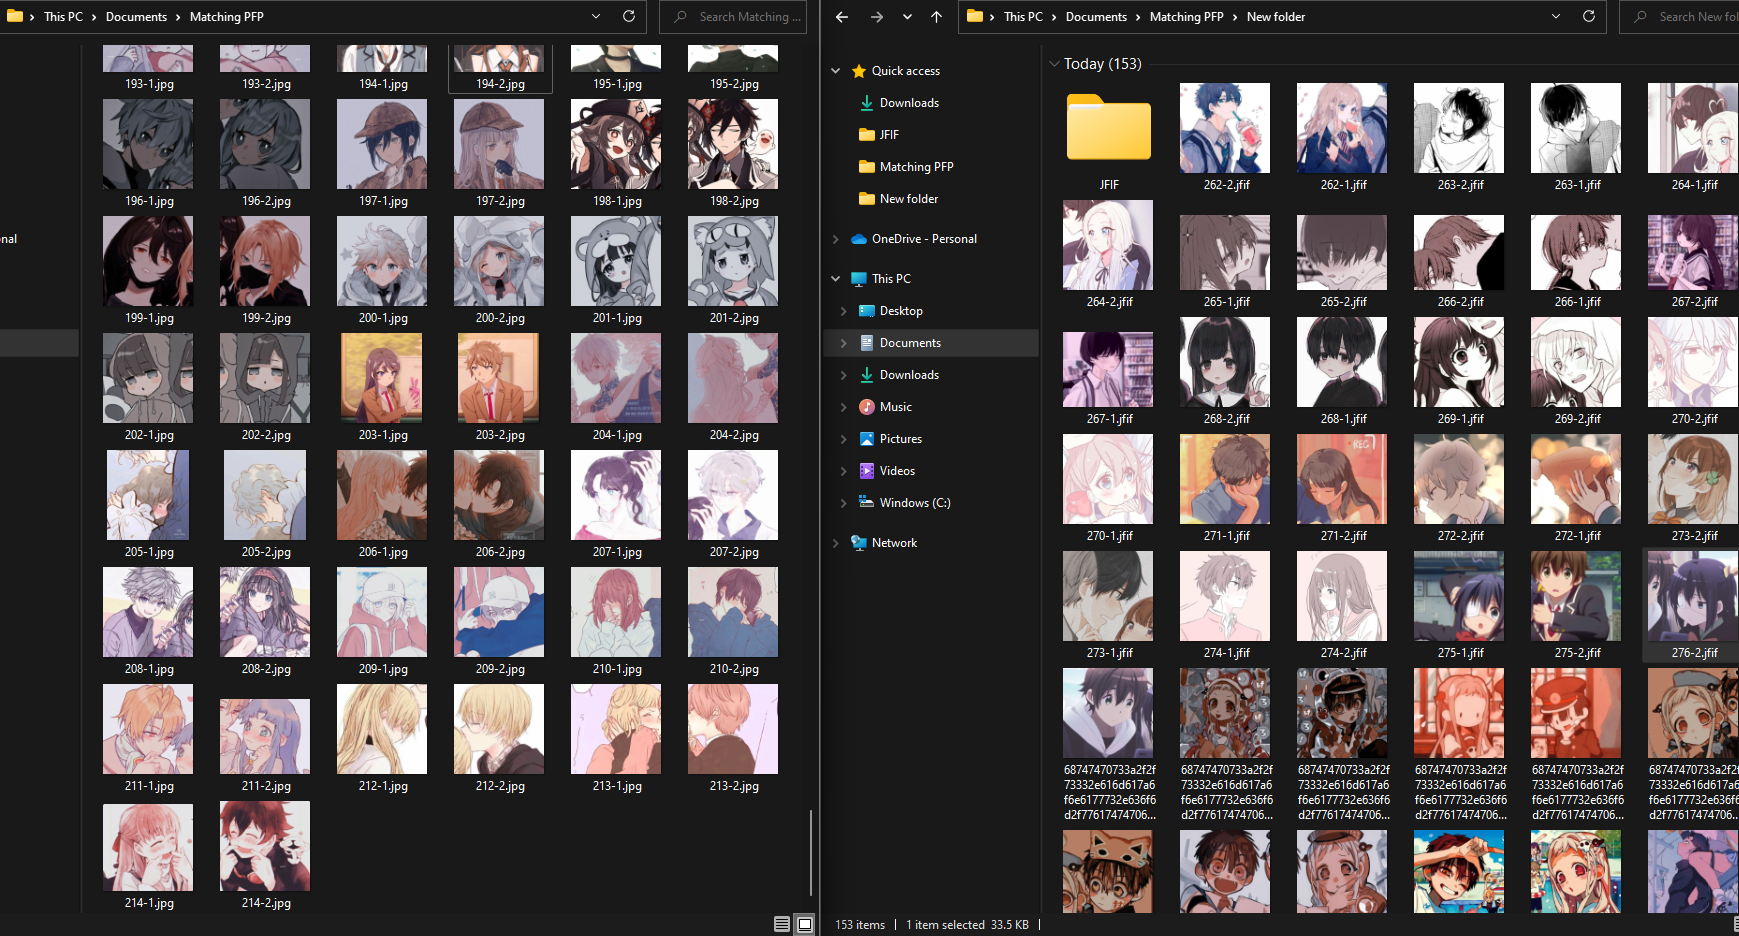Go up one folder level with Up arrow

pos(936,17)
